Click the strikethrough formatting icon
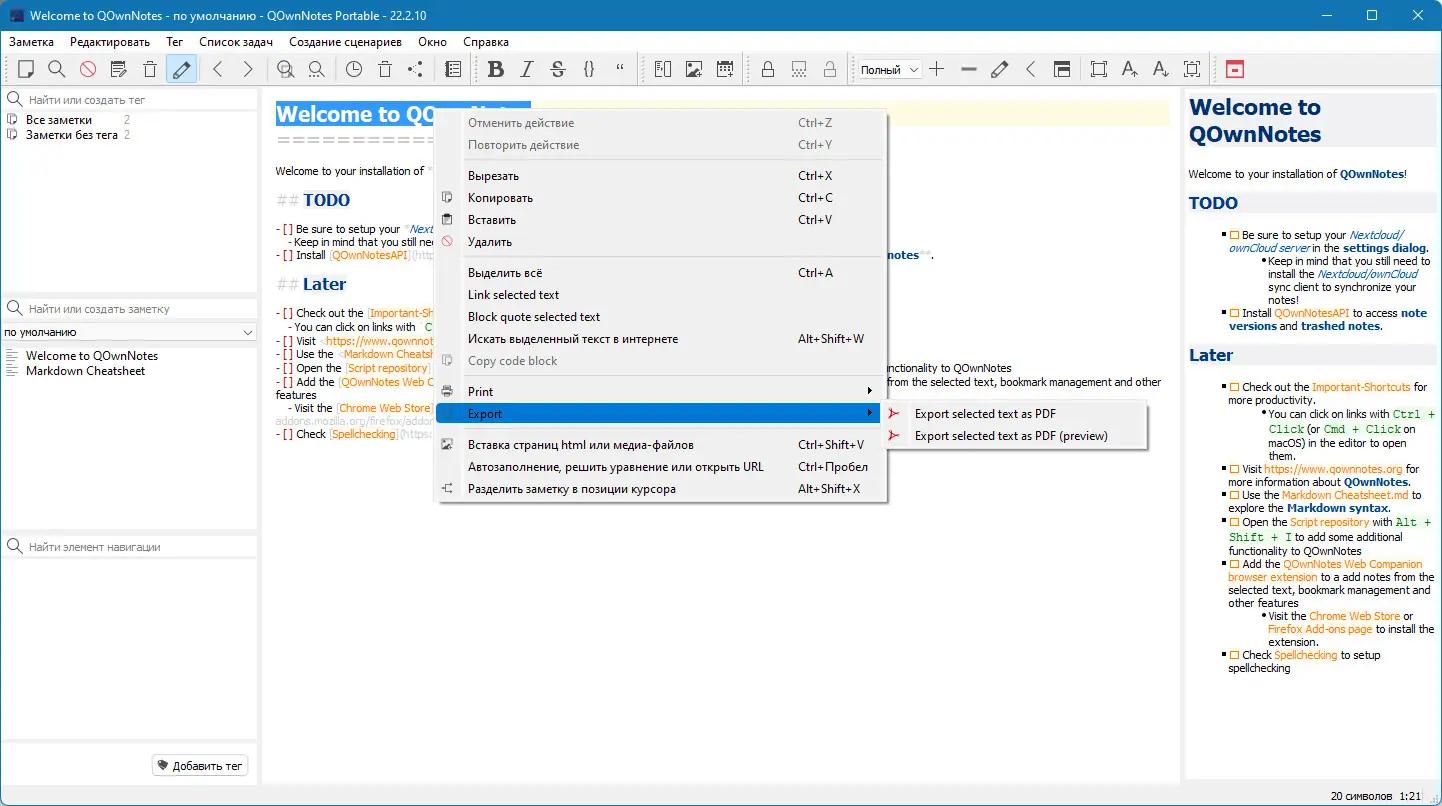The image size is (1442, 806). coord(558,69)
